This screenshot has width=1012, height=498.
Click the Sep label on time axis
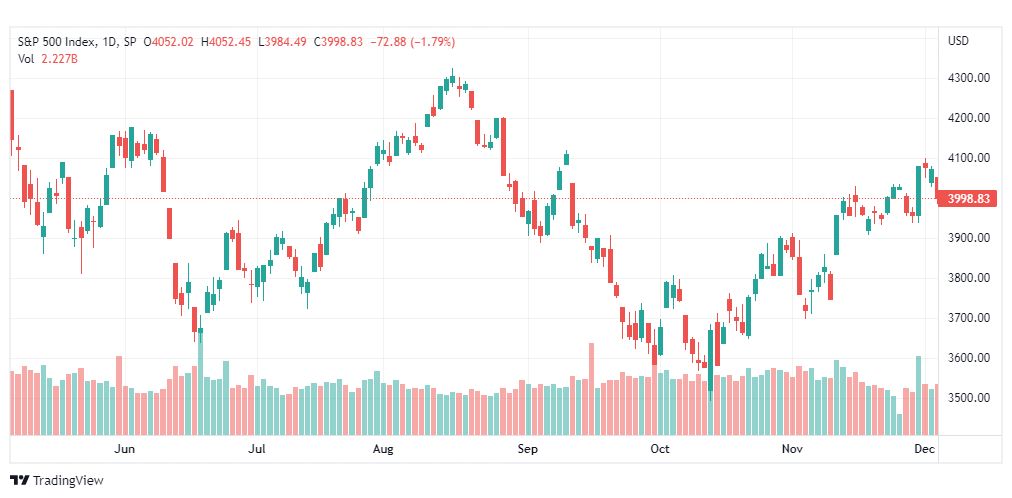coord(527,449)
